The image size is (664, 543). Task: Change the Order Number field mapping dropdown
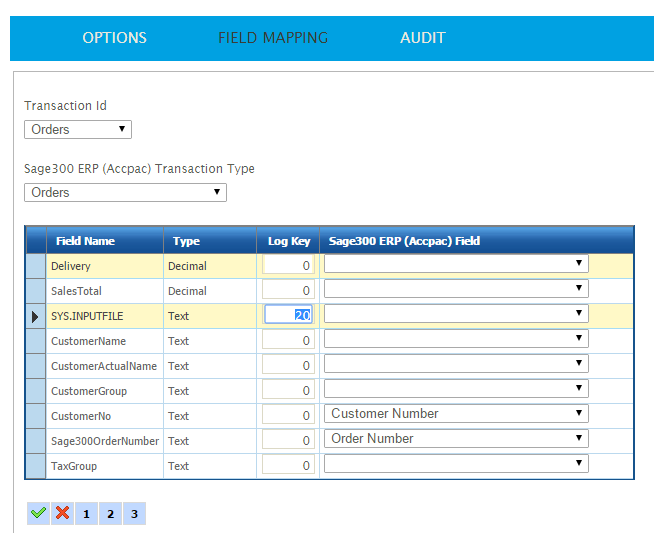coord(456,439)
